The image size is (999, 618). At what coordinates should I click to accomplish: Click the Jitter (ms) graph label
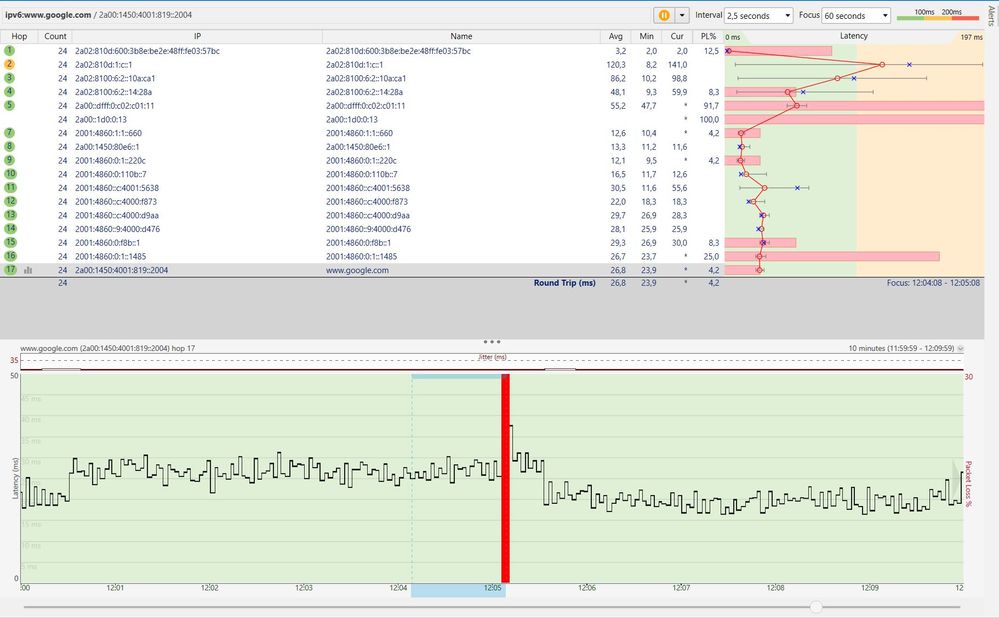pyautogui.click(x=492, y=357)
